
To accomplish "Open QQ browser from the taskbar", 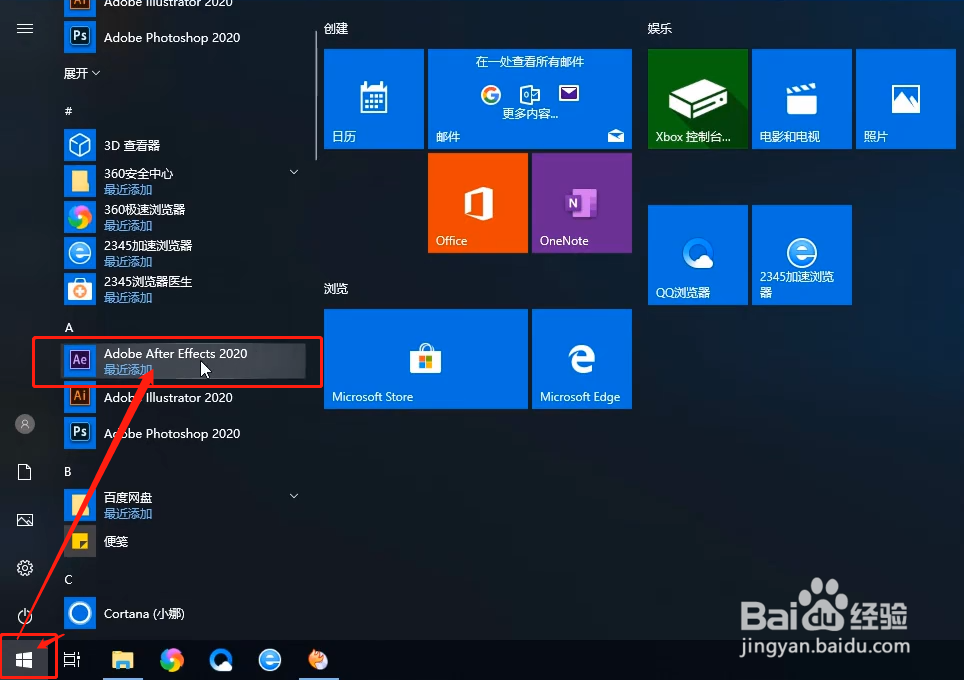I will [x=221, y=660].
